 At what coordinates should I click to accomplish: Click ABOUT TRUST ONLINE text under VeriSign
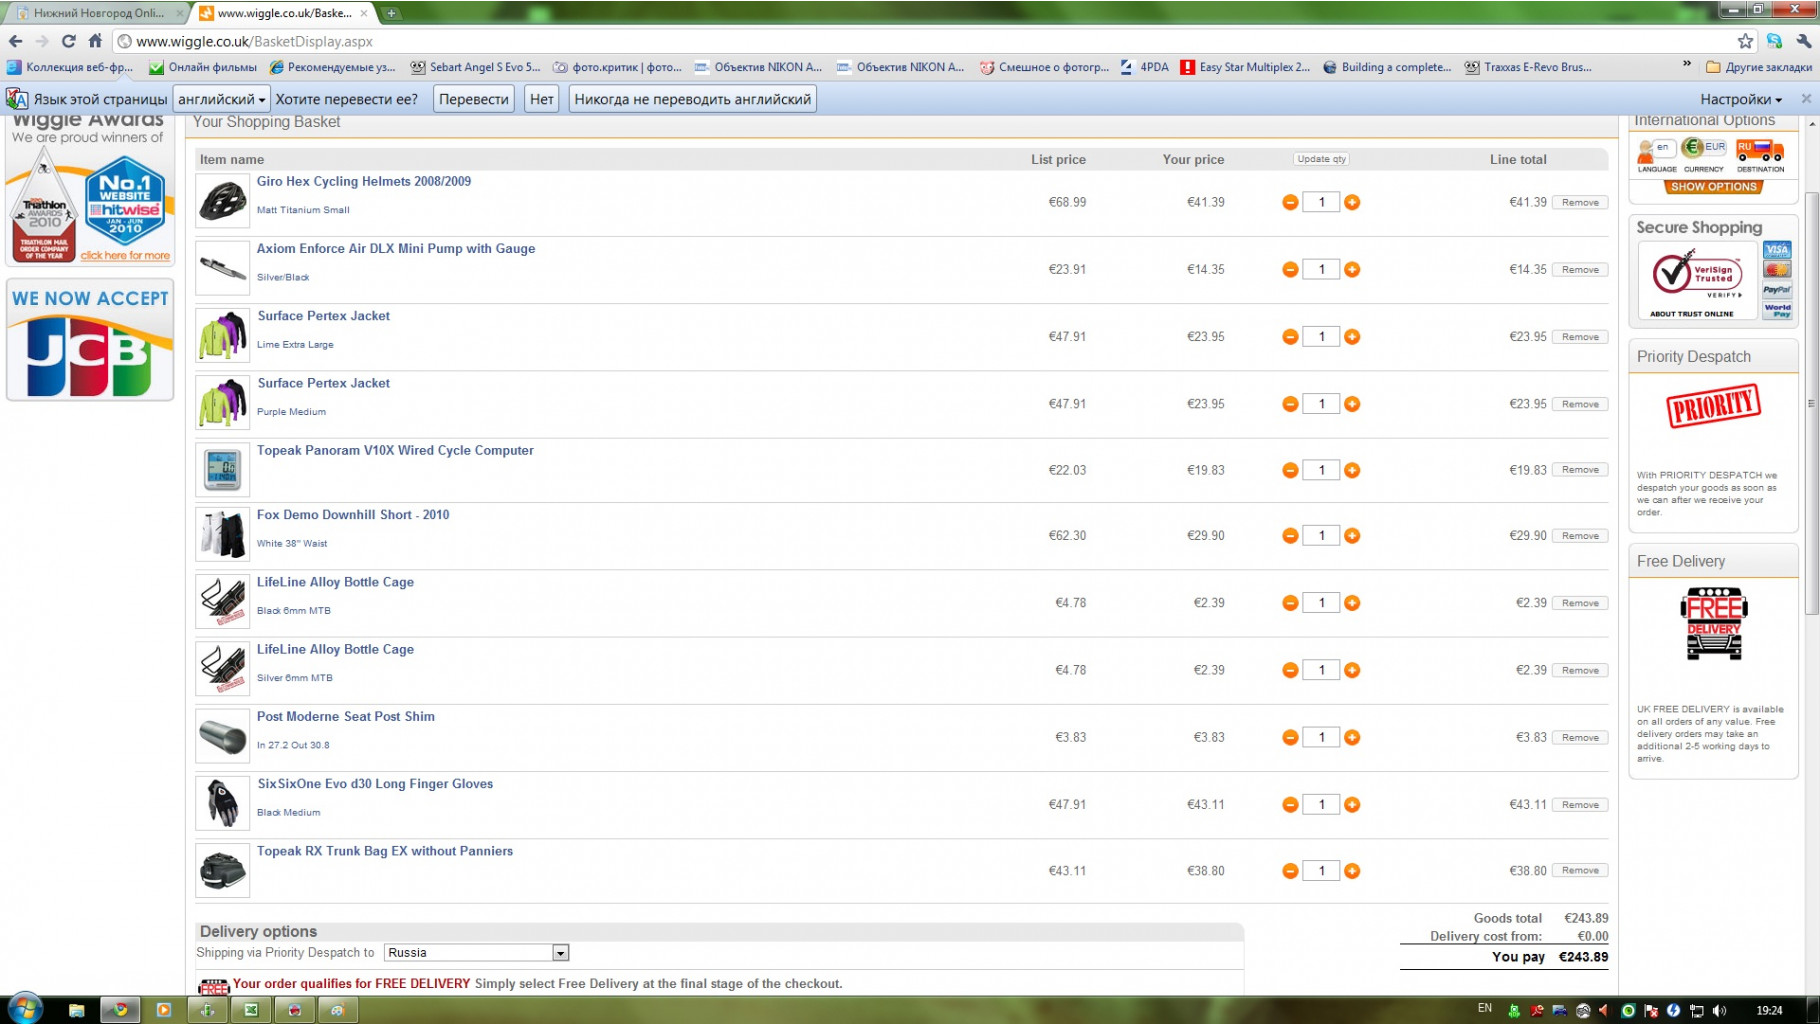coord(1692,314)
